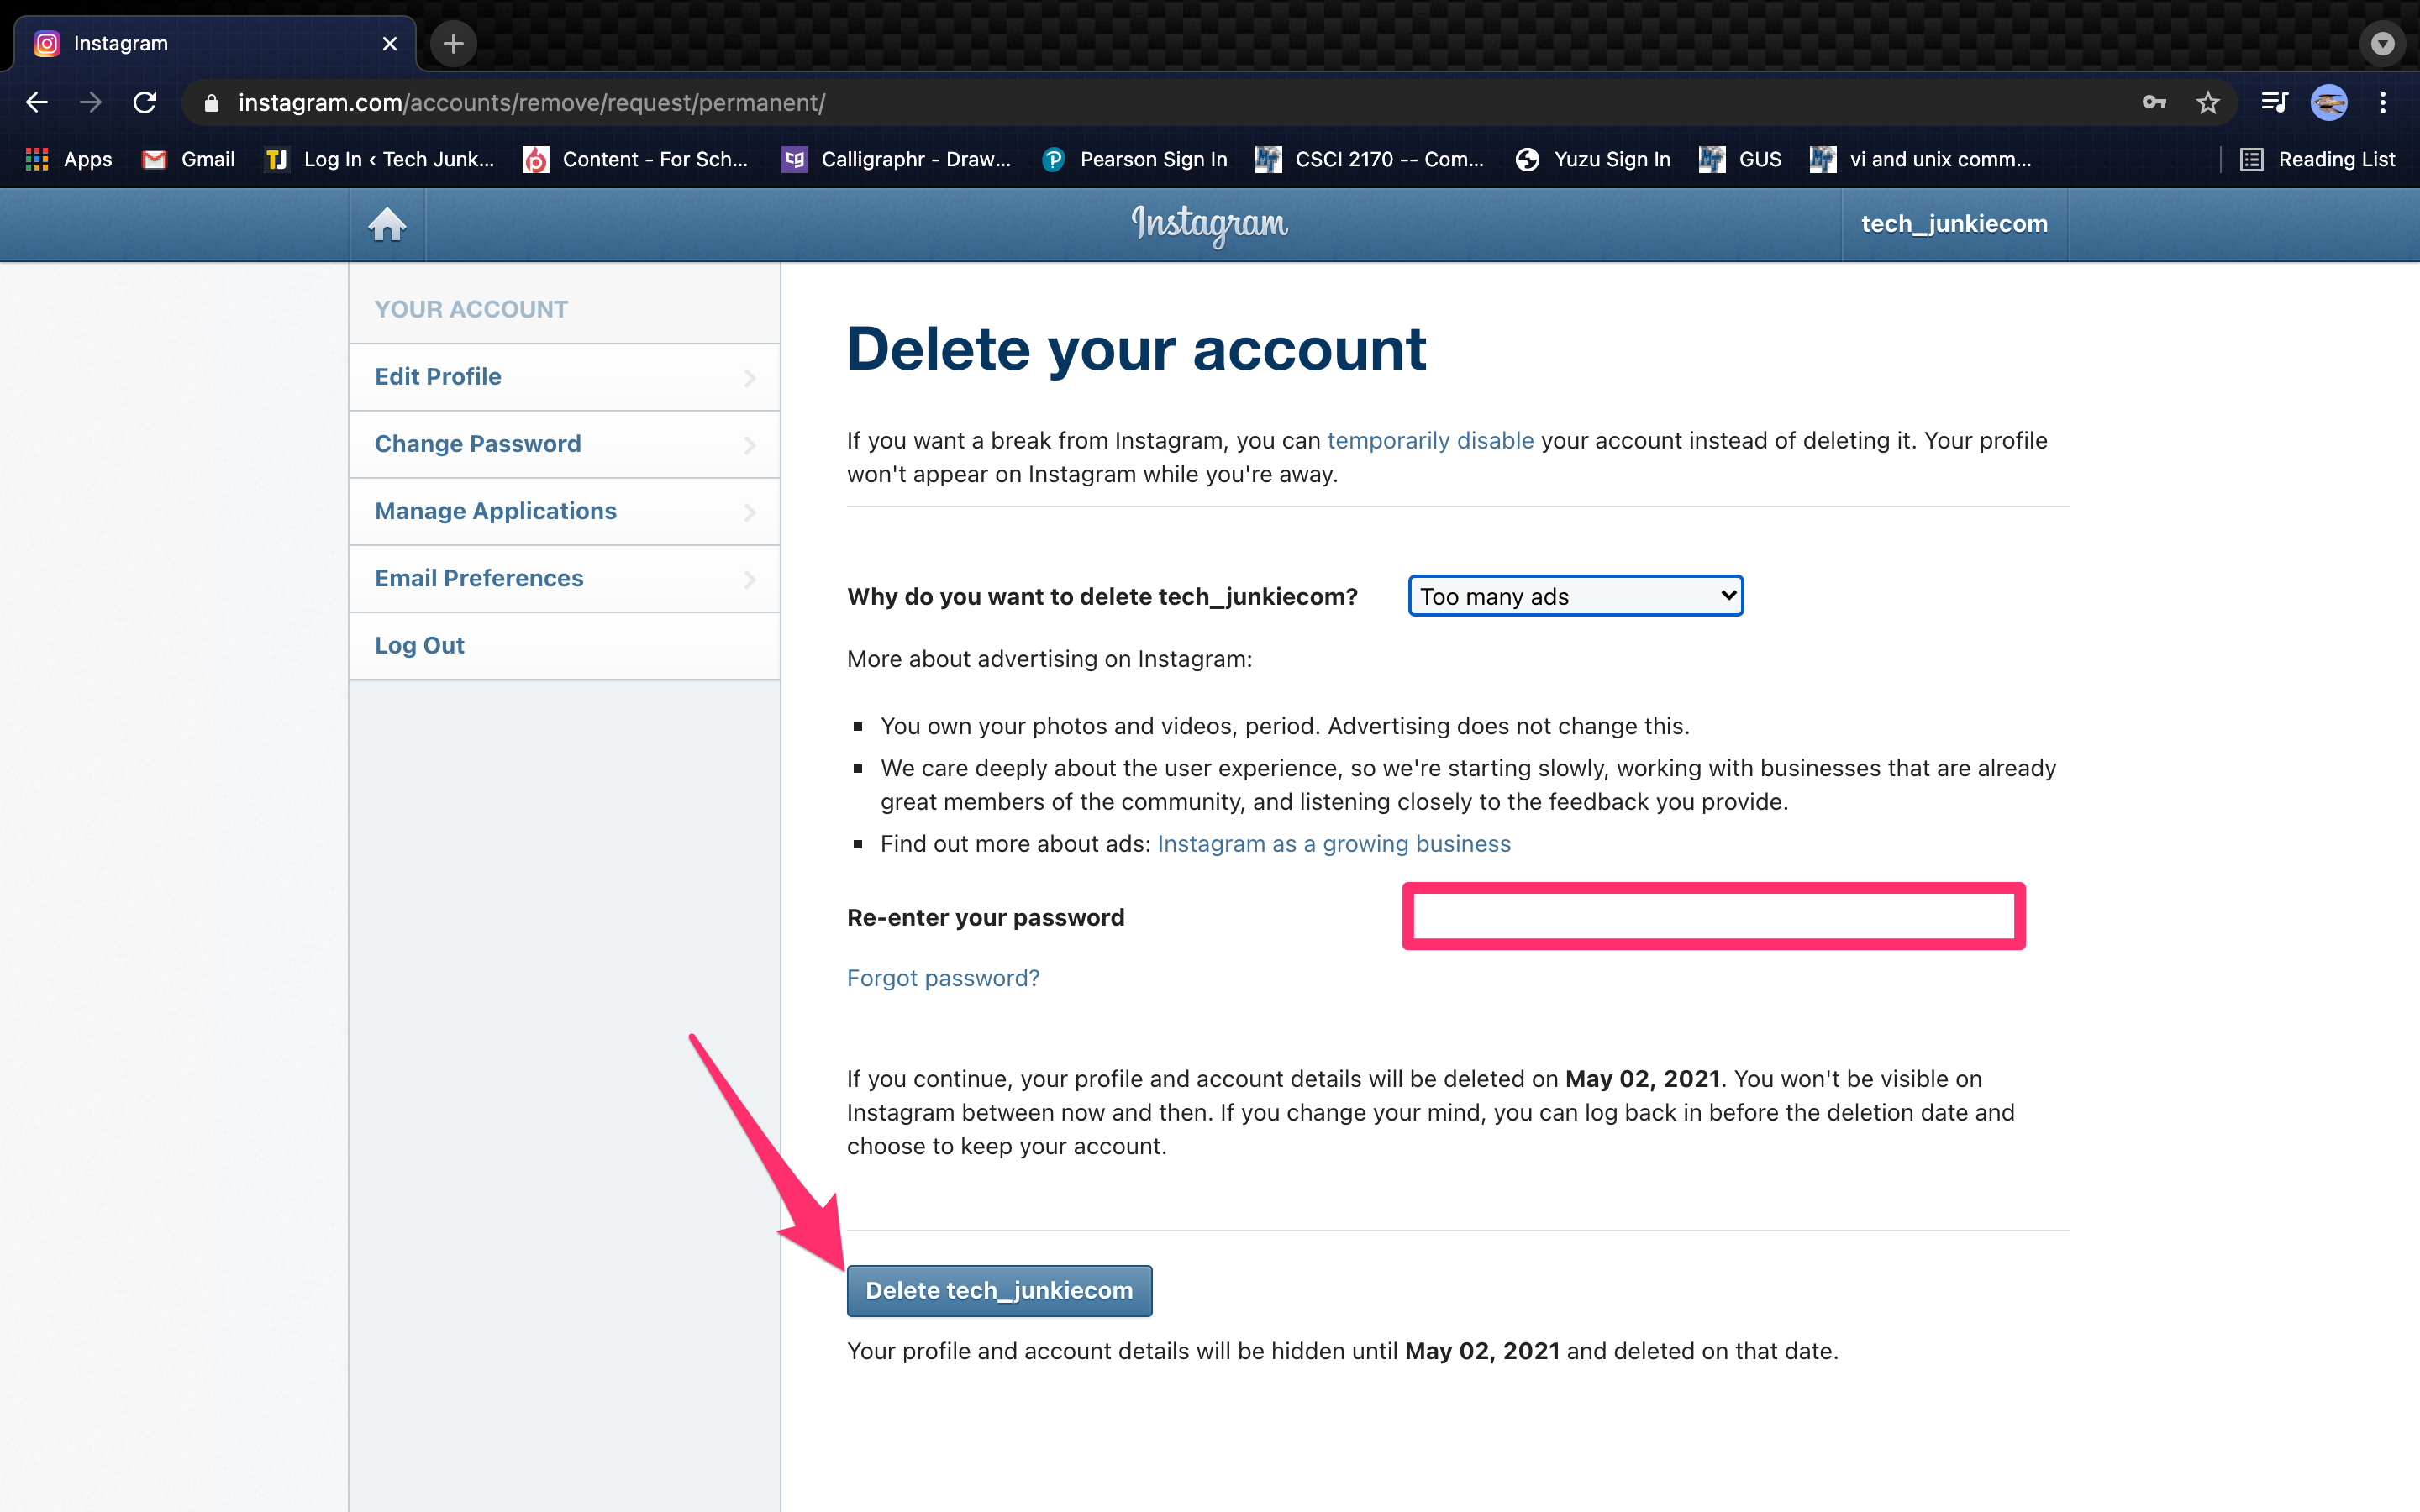
Task: Open the saved password key icon
Action: pyautogui.click(x=2154, y=102)
